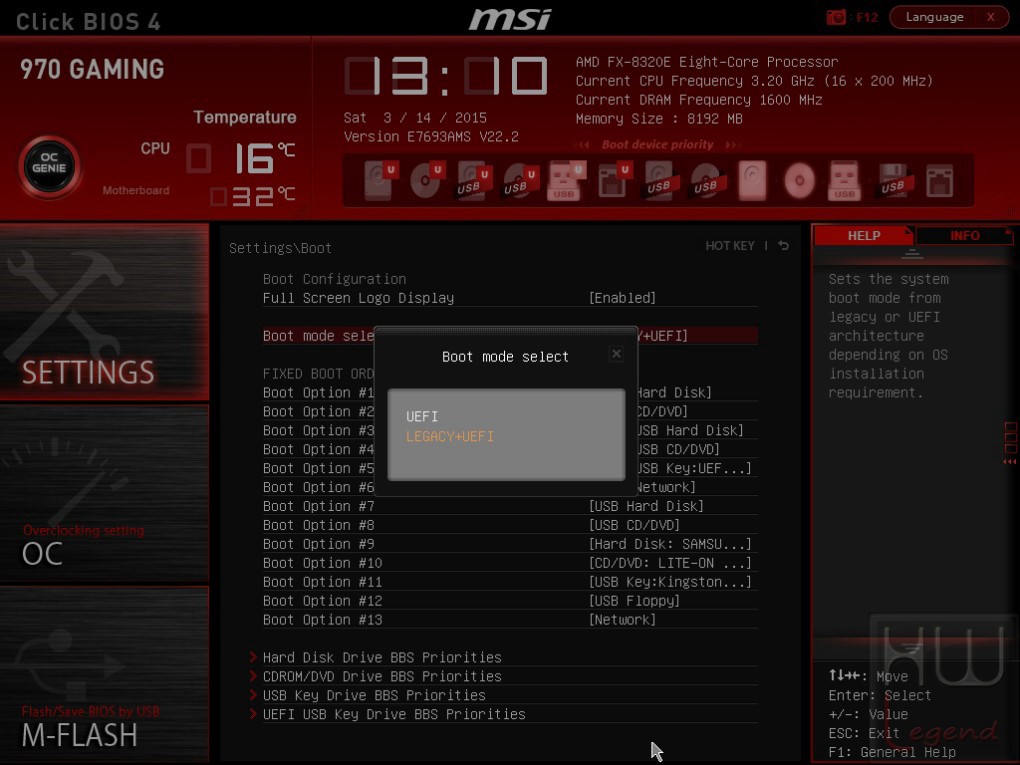The height and width of the screenshot is (765, 1020).
Task: Select the USB Floppy boot priority icon
Action: [x=894, y=180]
